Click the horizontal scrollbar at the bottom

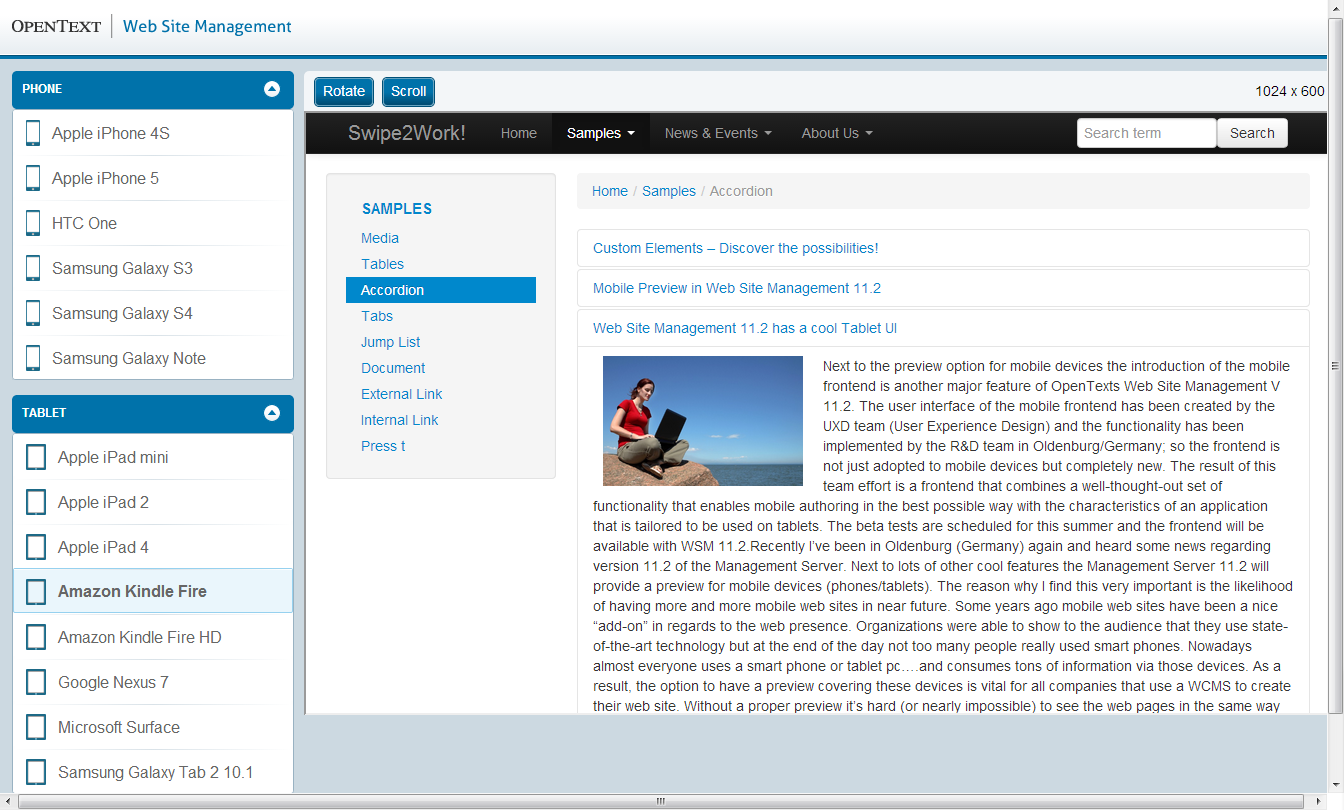coord(660,801)
